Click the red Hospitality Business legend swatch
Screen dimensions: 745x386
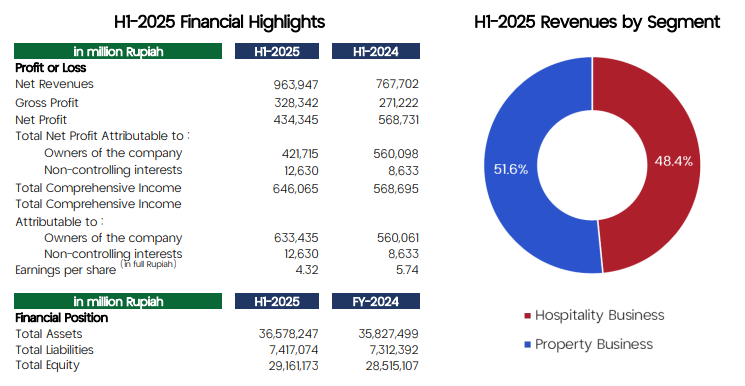527,316
